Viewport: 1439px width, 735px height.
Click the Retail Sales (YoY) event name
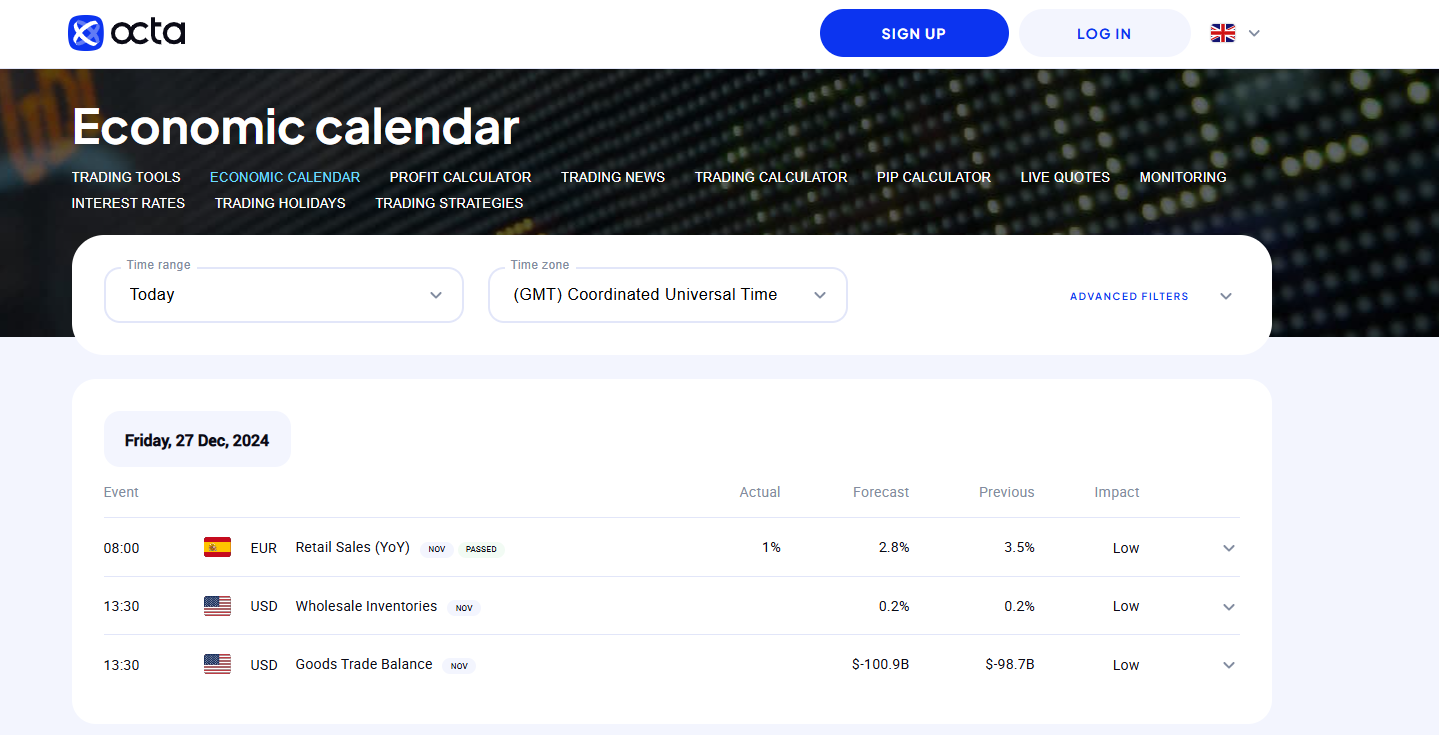point(353,547)
